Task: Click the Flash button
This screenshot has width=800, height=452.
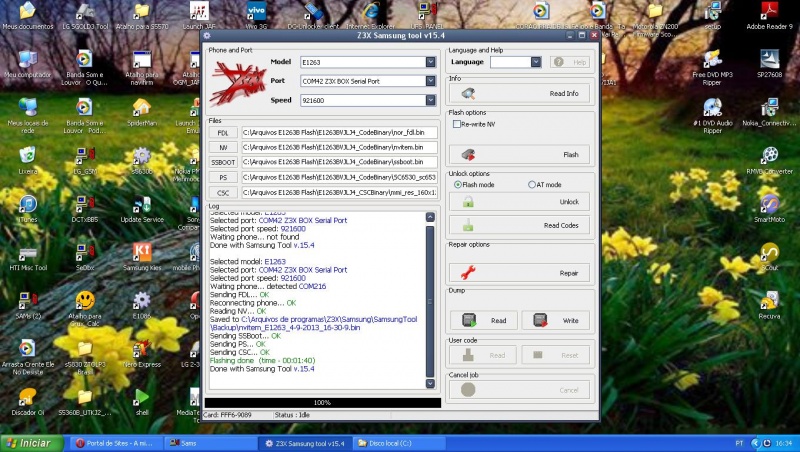Action: (520, 155)
